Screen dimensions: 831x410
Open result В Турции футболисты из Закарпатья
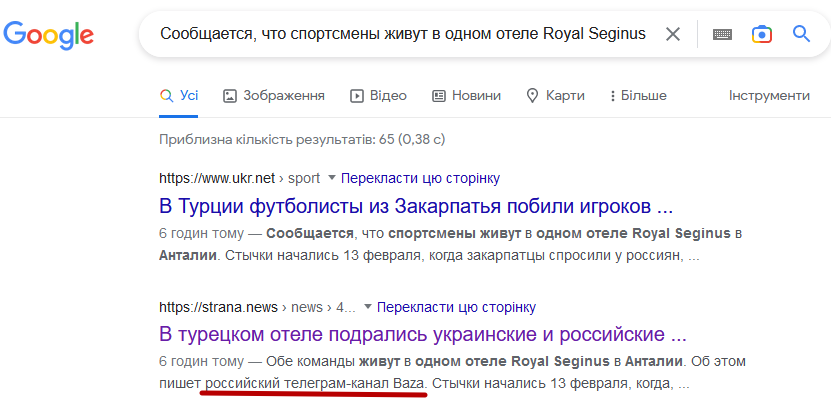point(416,206)
